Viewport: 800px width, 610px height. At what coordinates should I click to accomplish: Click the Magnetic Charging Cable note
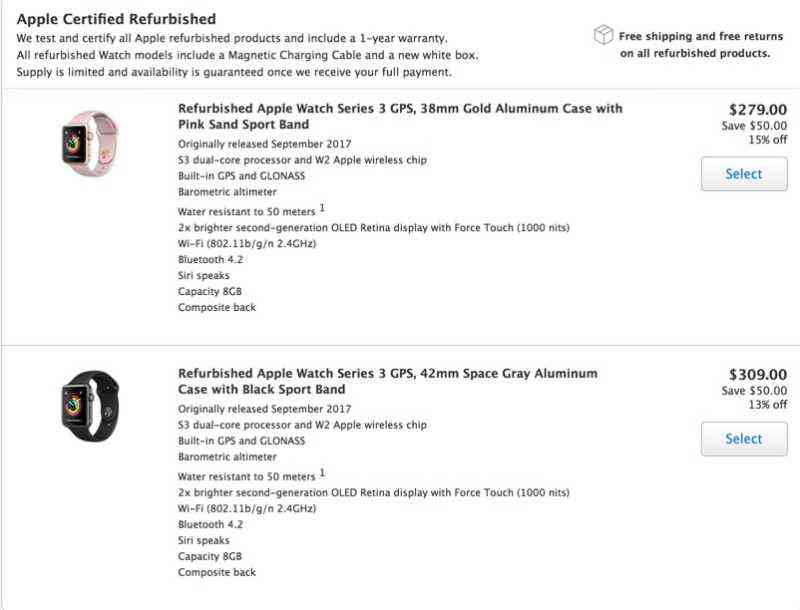coord(247,52)
